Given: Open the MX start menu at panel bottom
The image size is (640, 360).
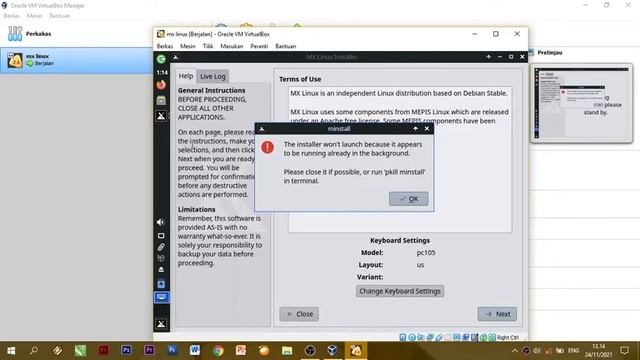Looking at the screenshot, I should point(161,324).
